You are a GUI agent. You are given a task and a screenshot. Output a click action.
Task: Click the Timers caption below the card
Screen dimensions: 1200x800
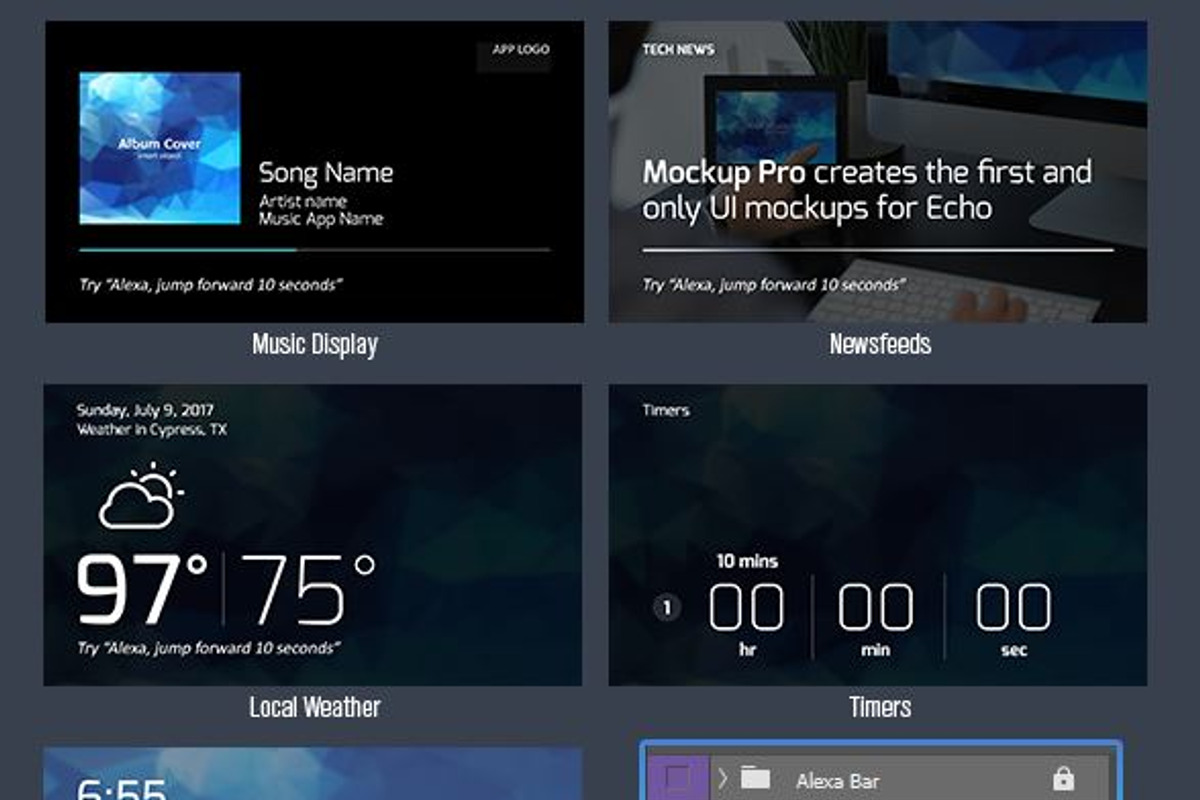pyautogui.click(x=880, y=708)
